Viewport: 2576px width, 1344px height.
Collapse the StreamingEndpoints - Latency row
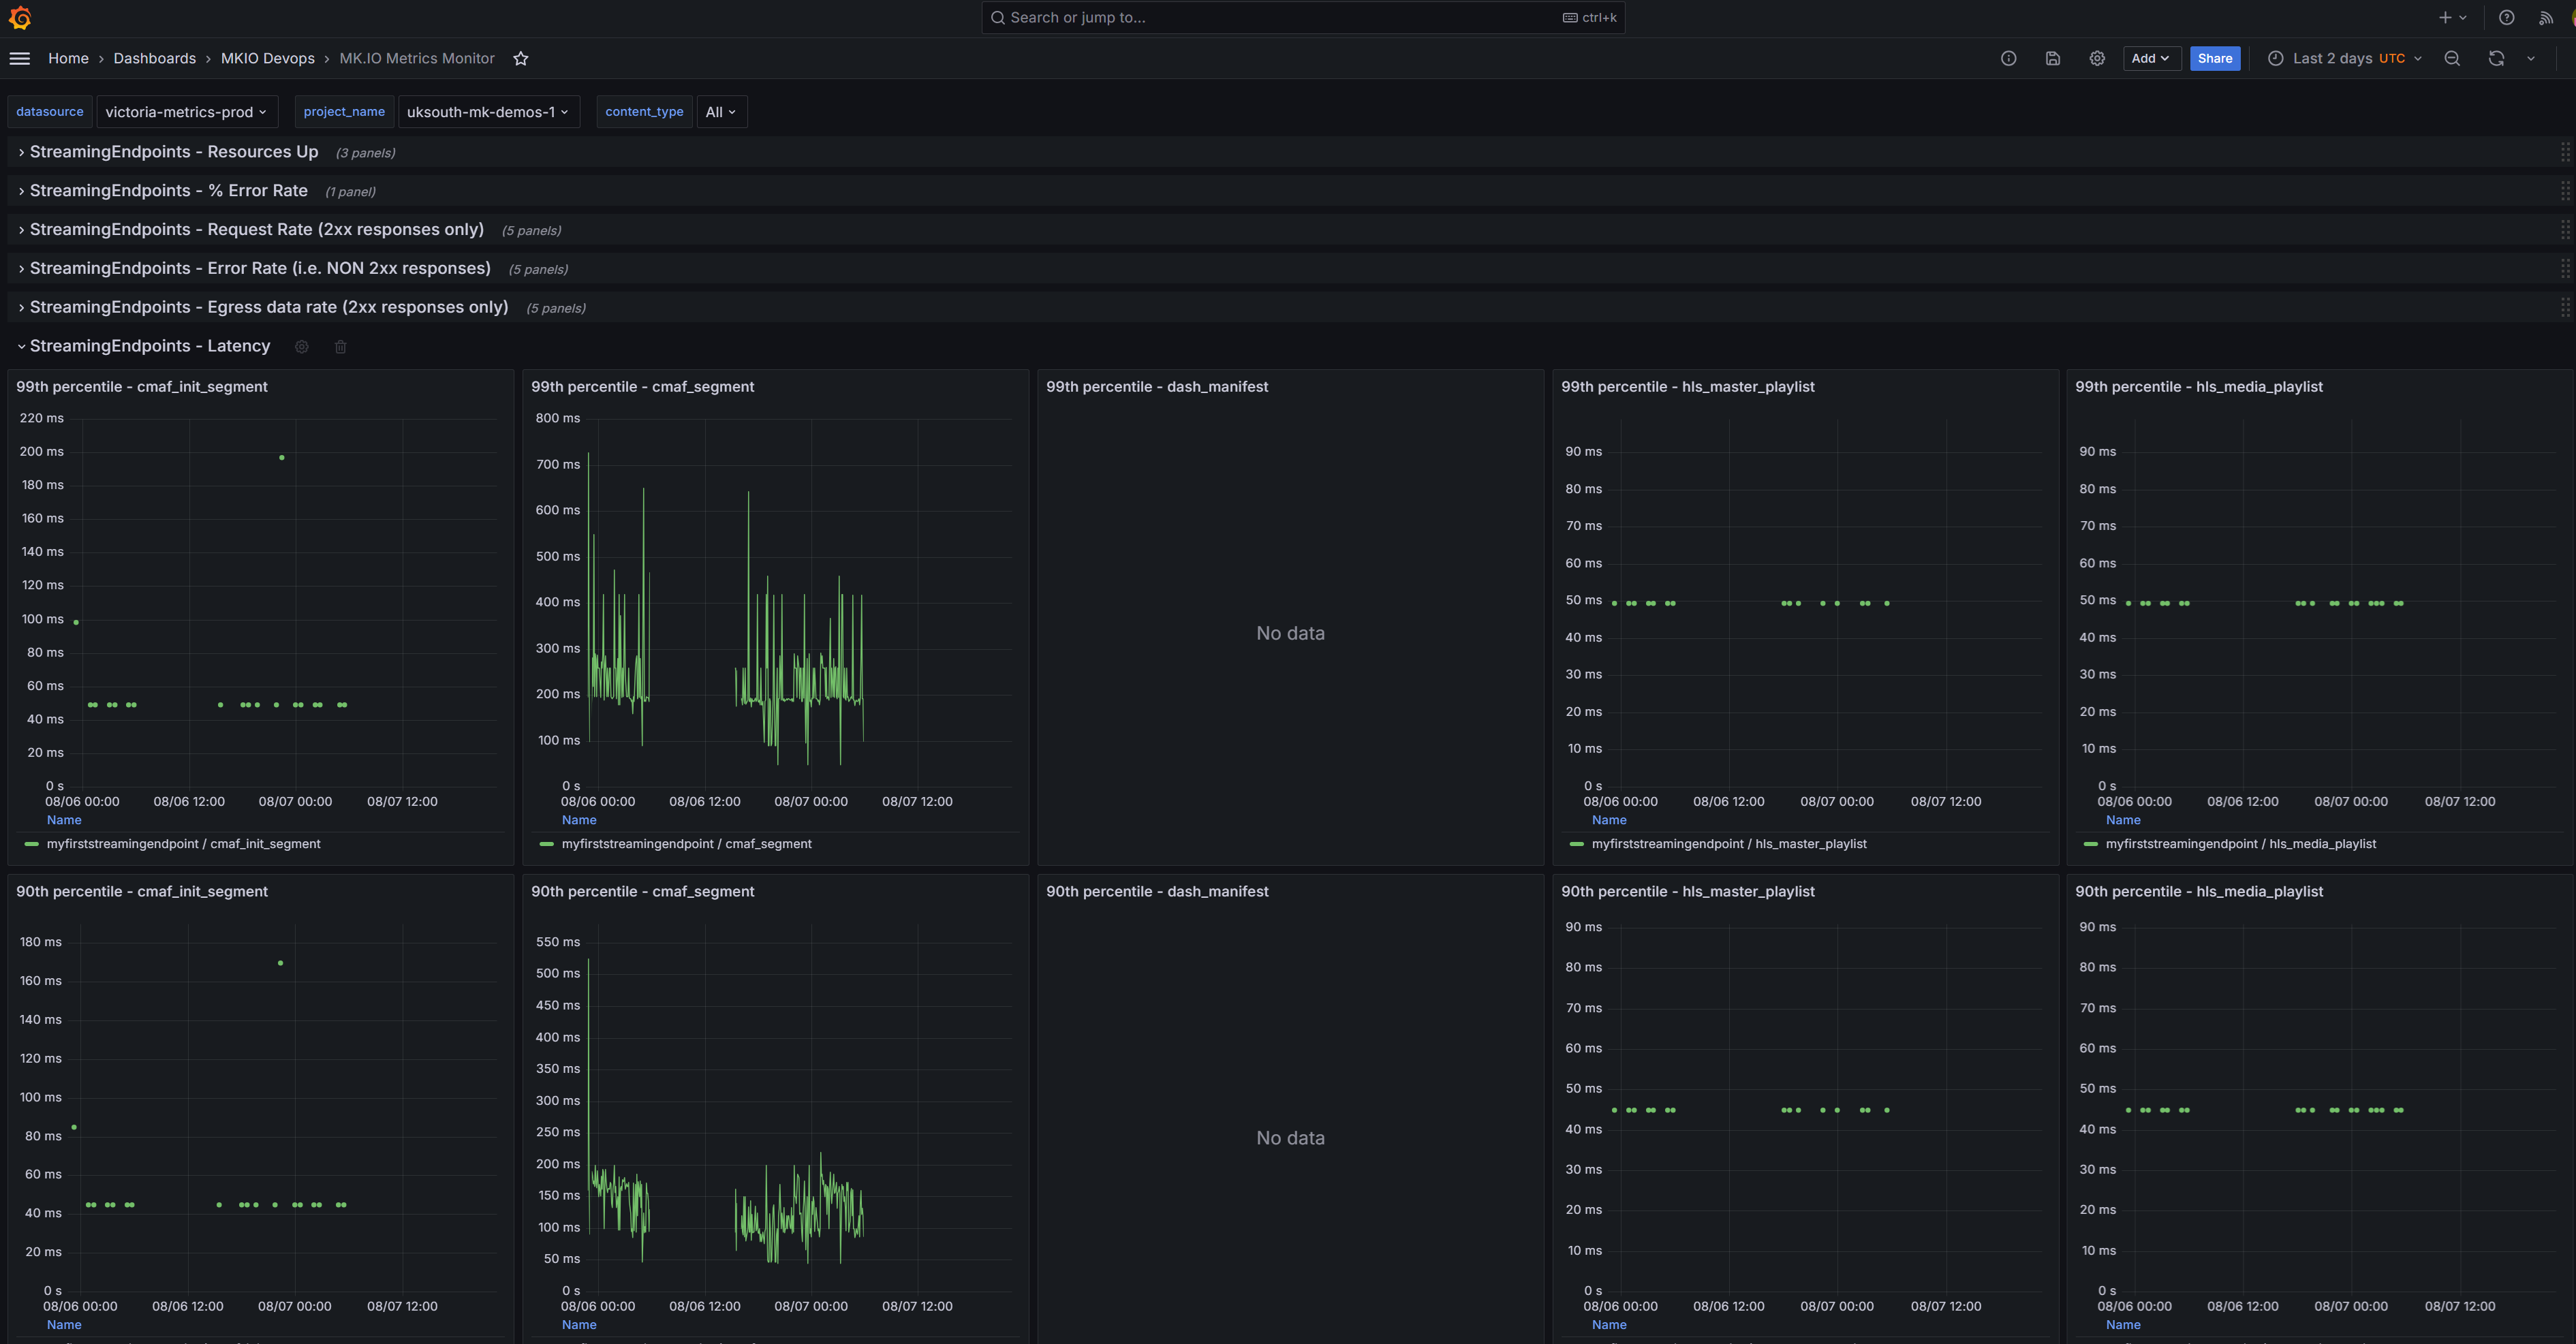(x=149, y=346)
